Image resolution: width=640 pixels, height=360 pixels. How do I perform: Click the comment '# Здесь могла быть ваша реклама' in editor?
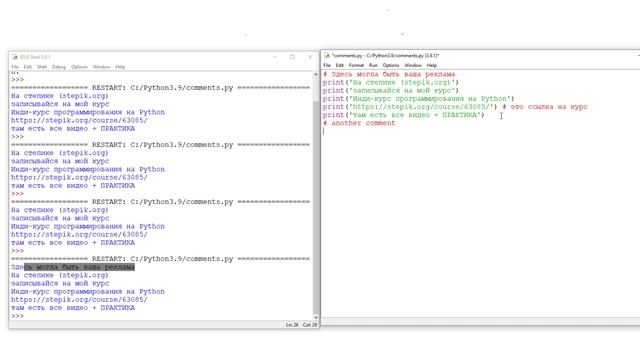click(x=389, y=74)
